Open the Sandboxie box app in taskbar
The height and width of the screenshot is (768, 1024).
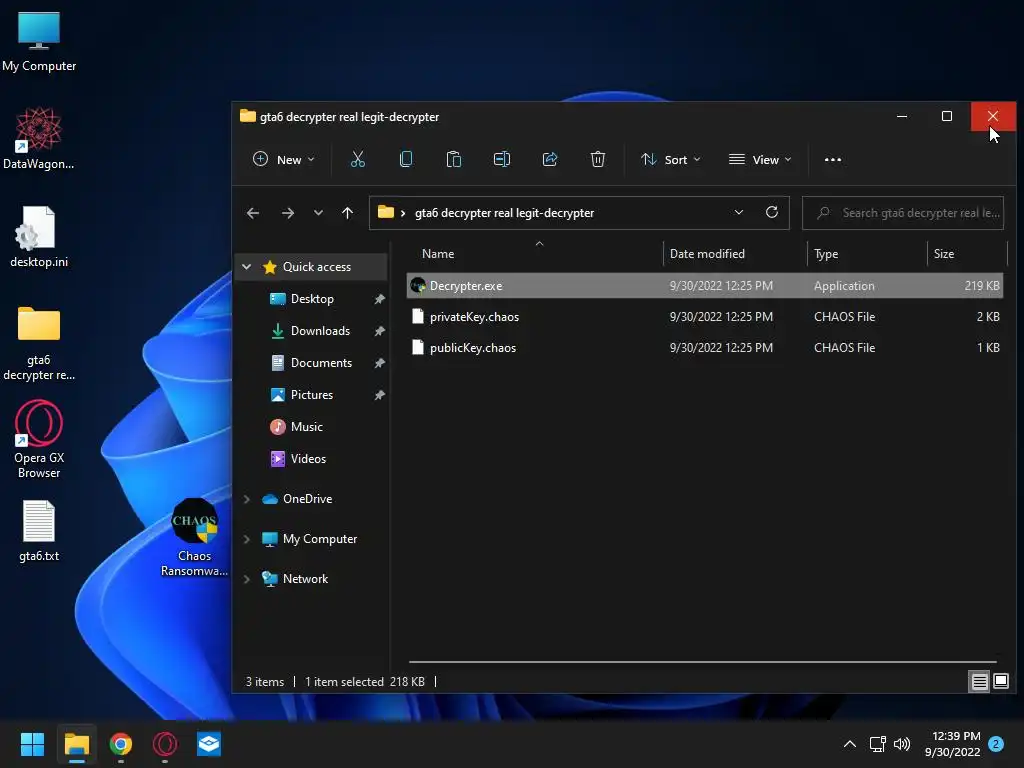tap(209, 744)
